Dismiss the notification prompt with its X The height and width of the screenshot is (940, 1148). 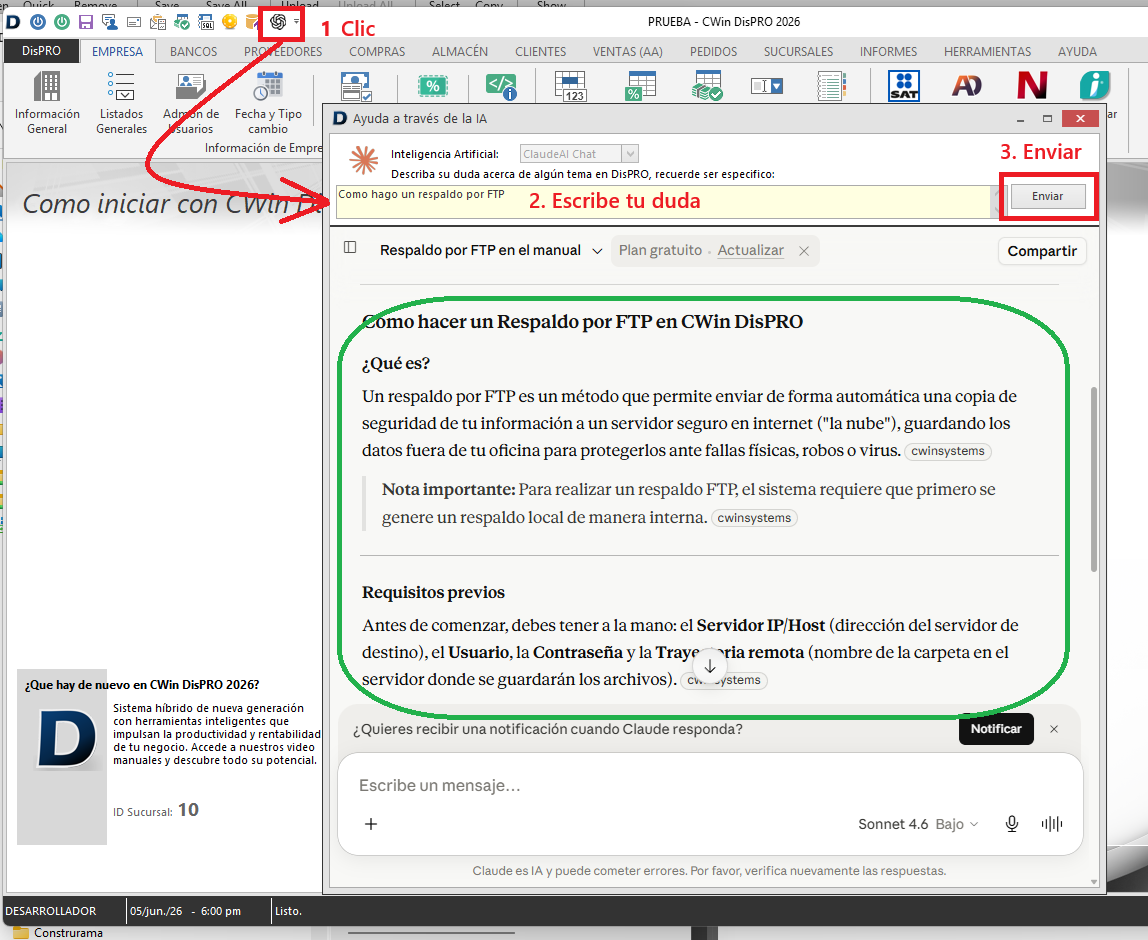(1054, 729)
